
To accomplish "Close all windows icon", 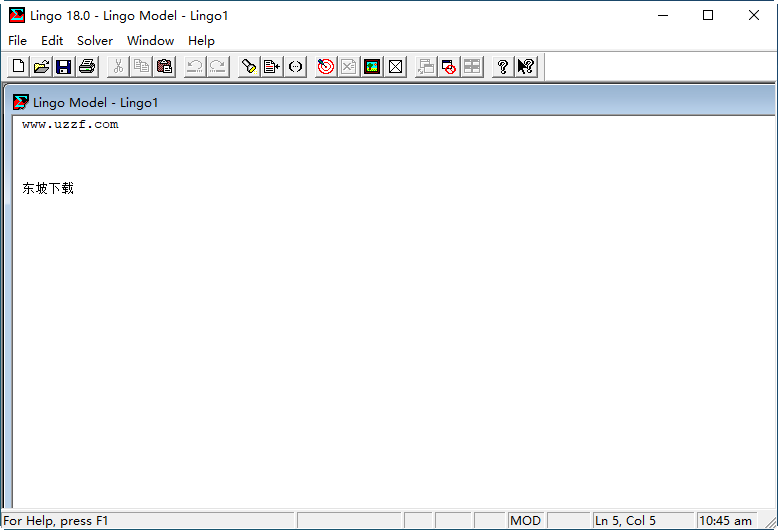I will point(449,66).
